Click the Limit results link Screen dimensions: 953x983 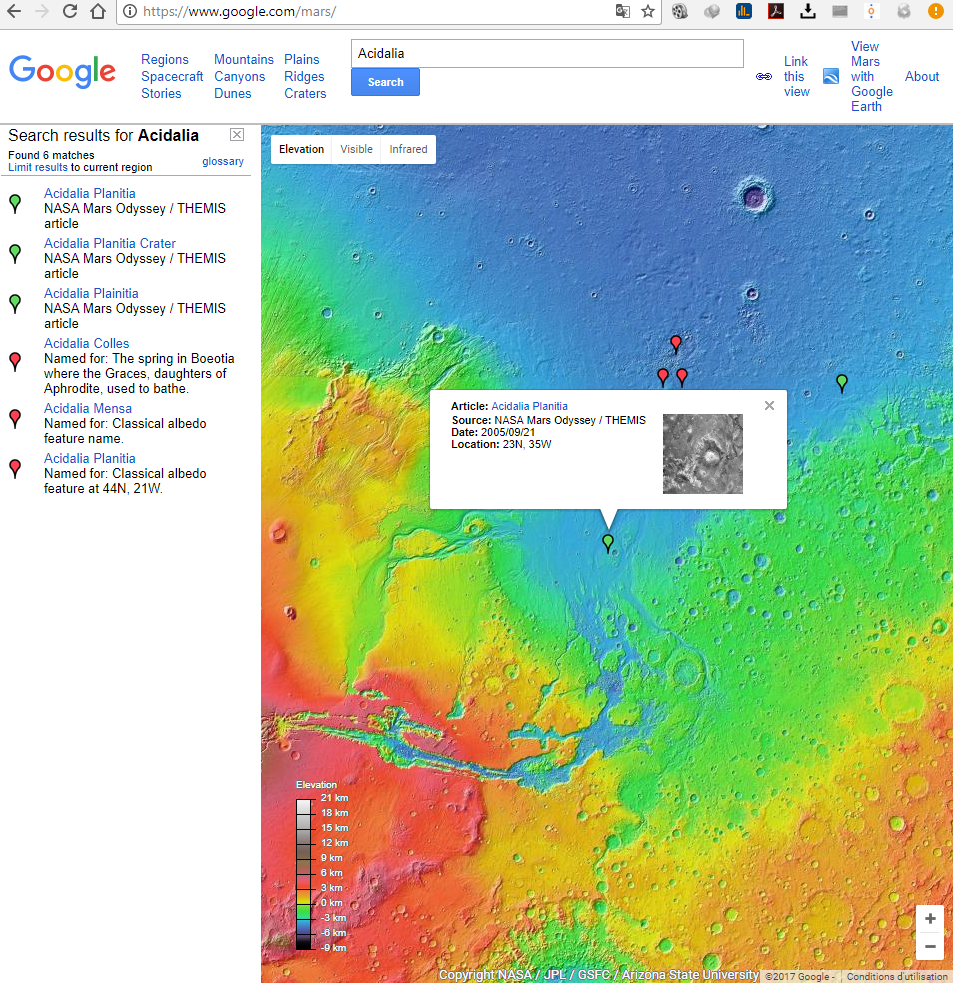(37, 167)
